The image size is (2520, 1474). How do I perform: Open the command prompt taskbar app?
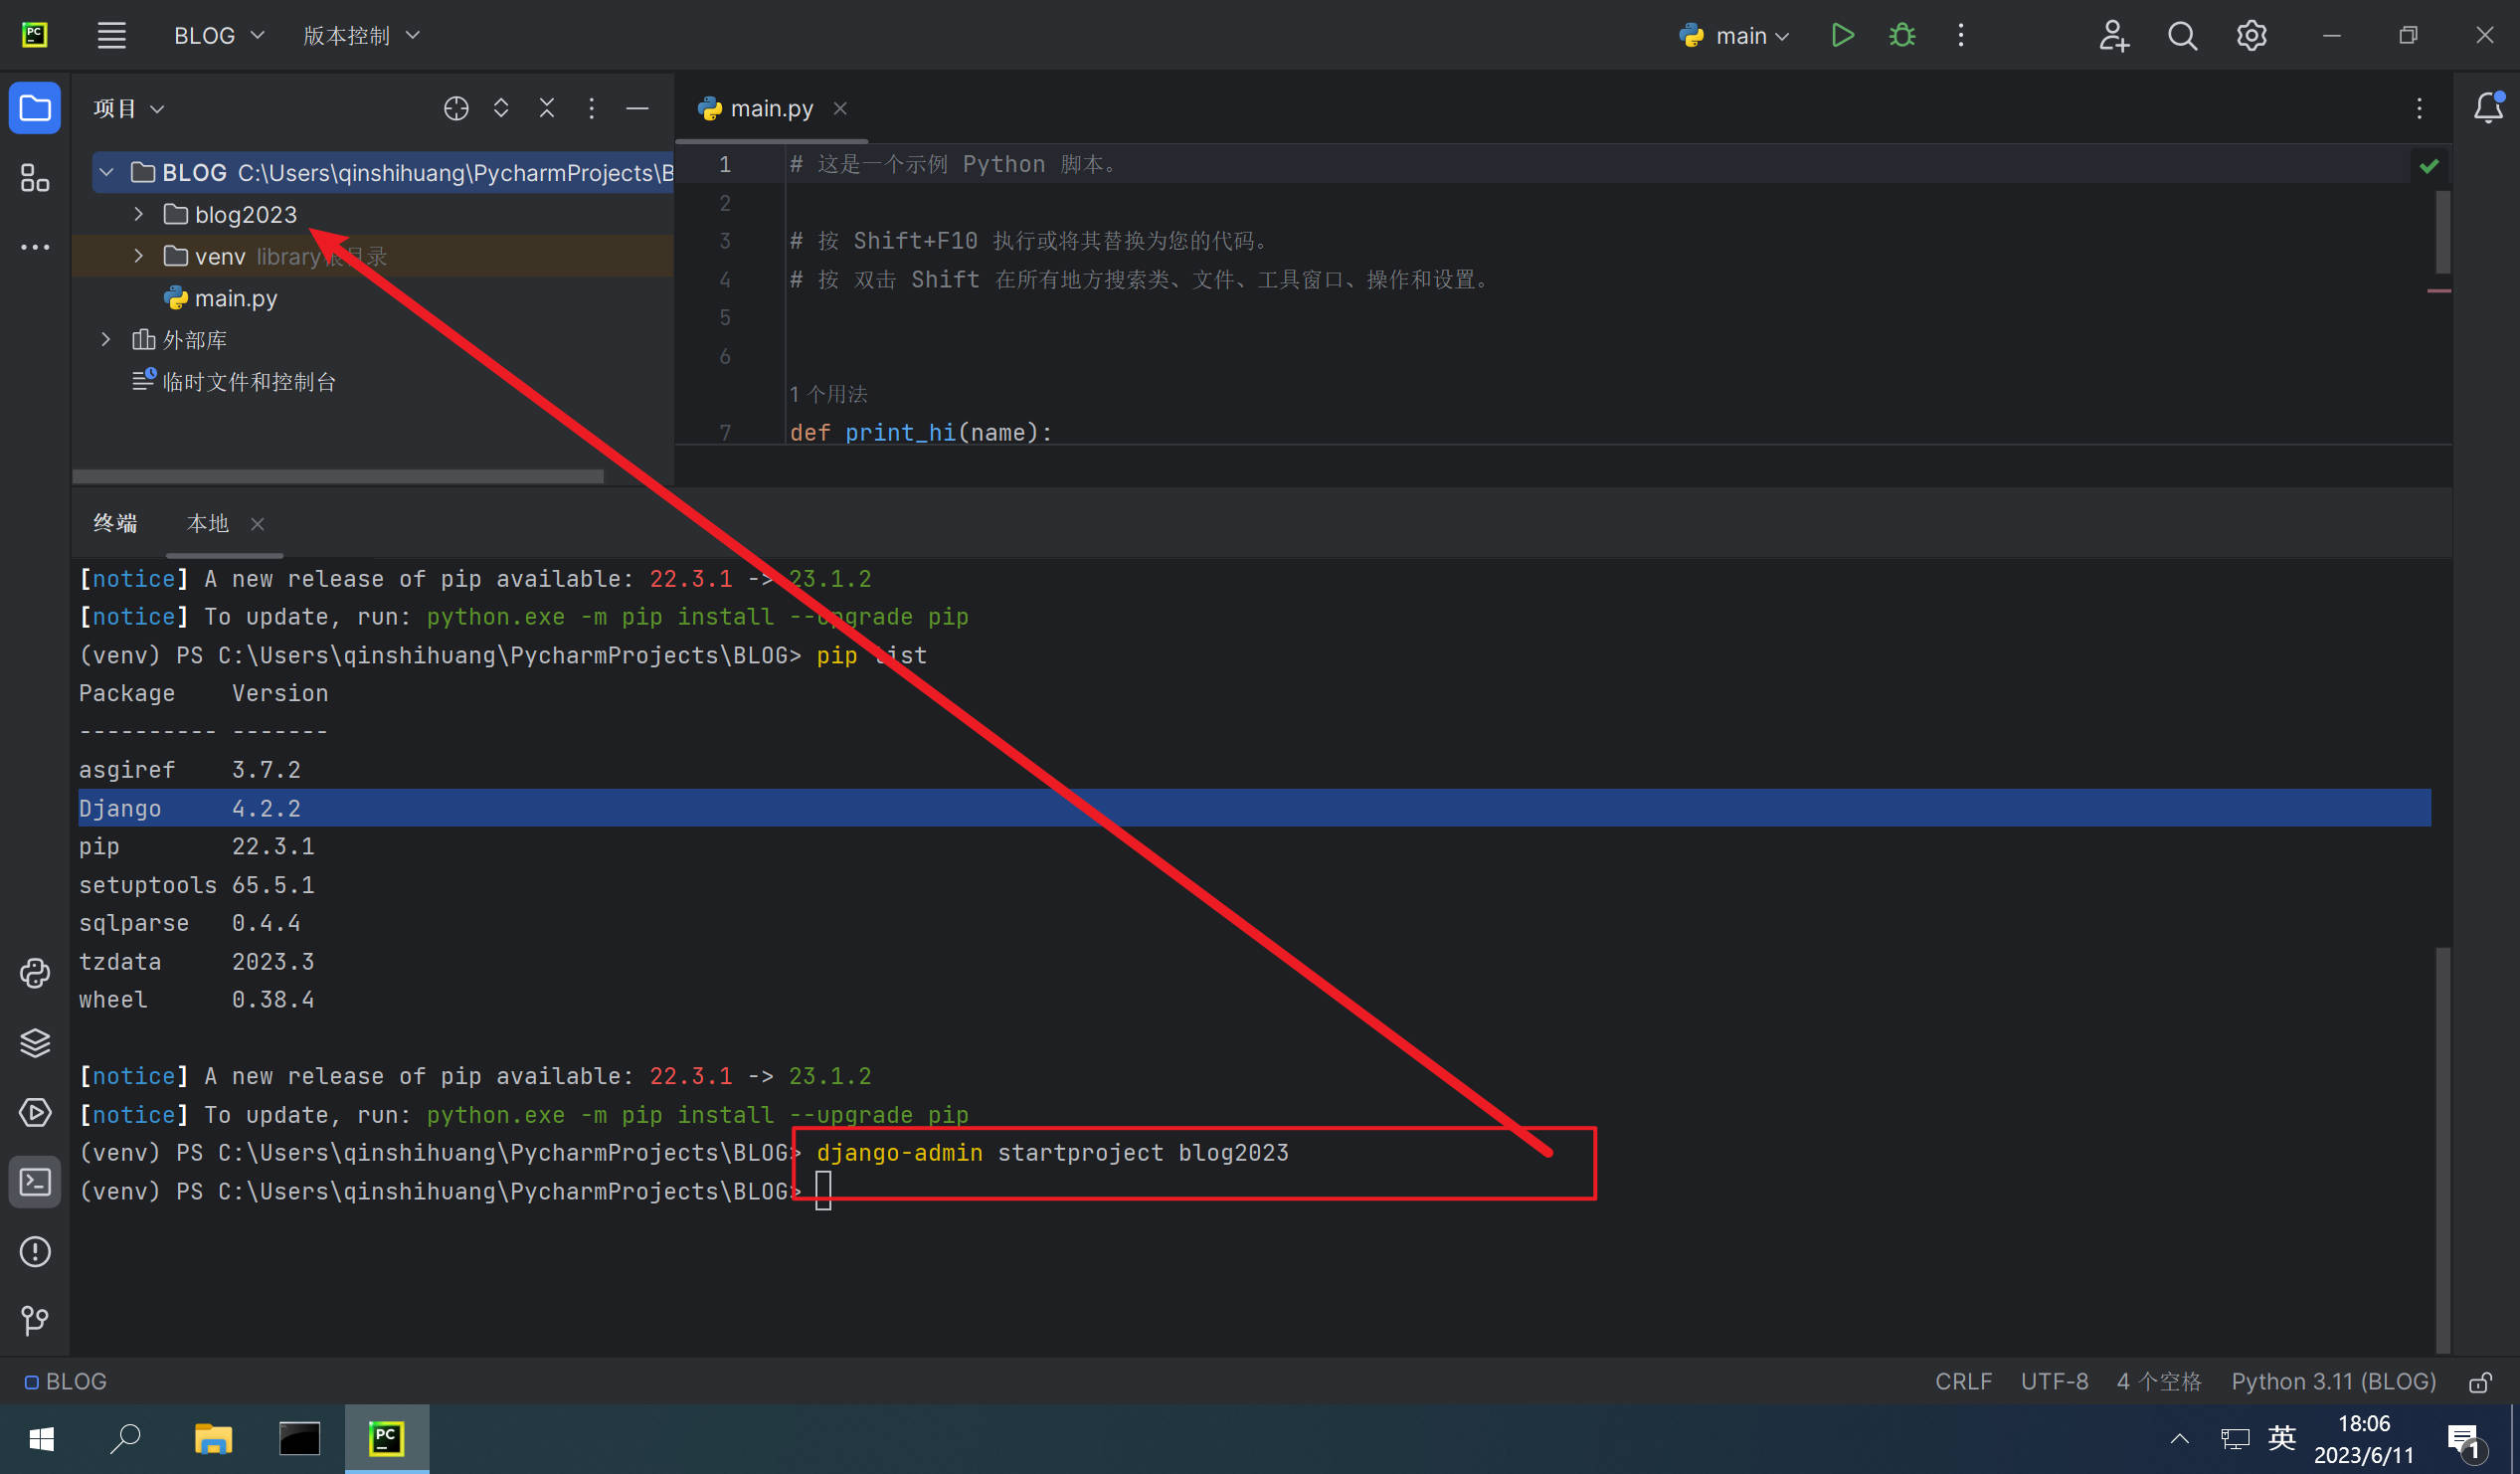coord(299,1439)
